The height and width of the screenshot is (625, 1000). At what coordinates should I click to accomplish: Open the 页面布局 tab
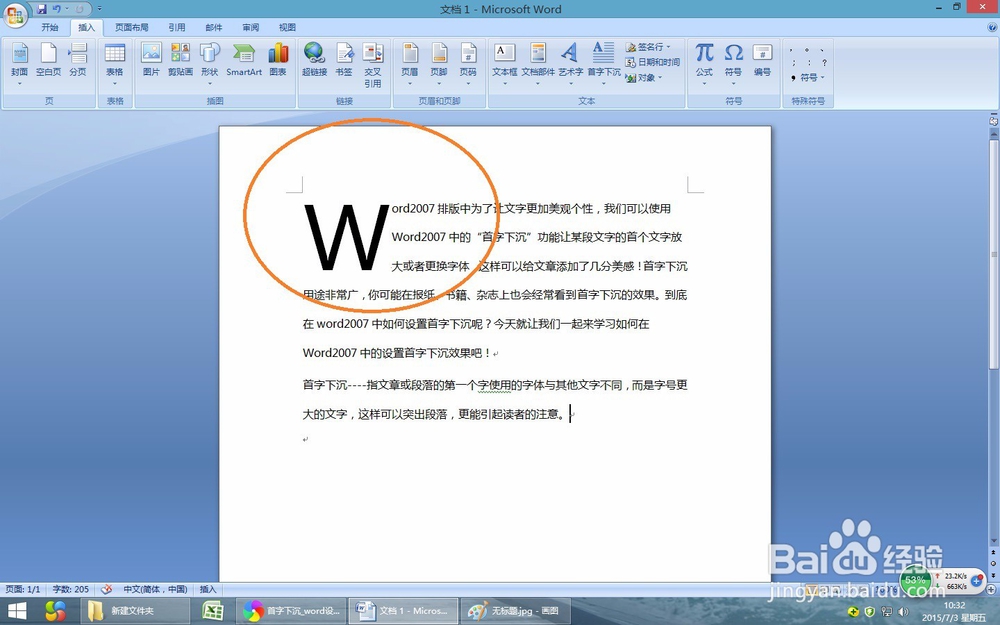[x=131, y=27]
